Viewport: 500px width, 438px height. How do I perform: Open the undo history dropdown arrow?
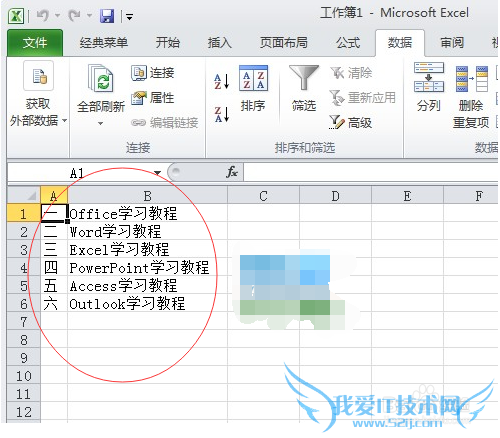pos(57,16)
